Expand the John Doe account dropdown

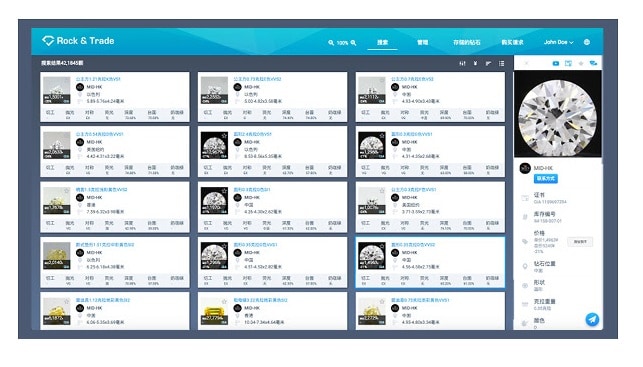(559, 42)
